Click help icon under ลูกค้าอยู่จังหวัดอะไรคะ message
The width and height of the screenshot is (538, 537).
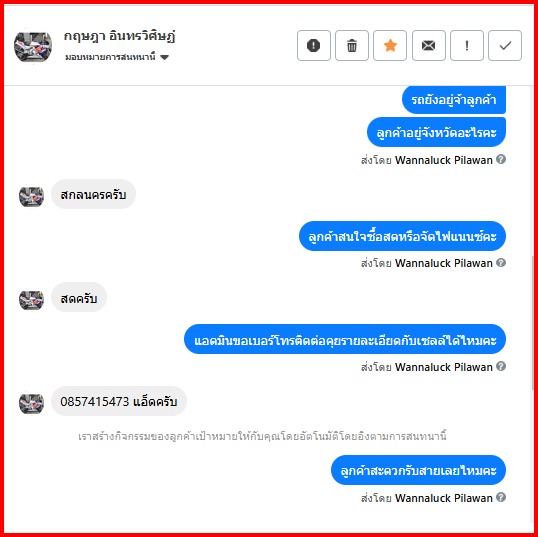pyautogui.click(x=501, y=159)
